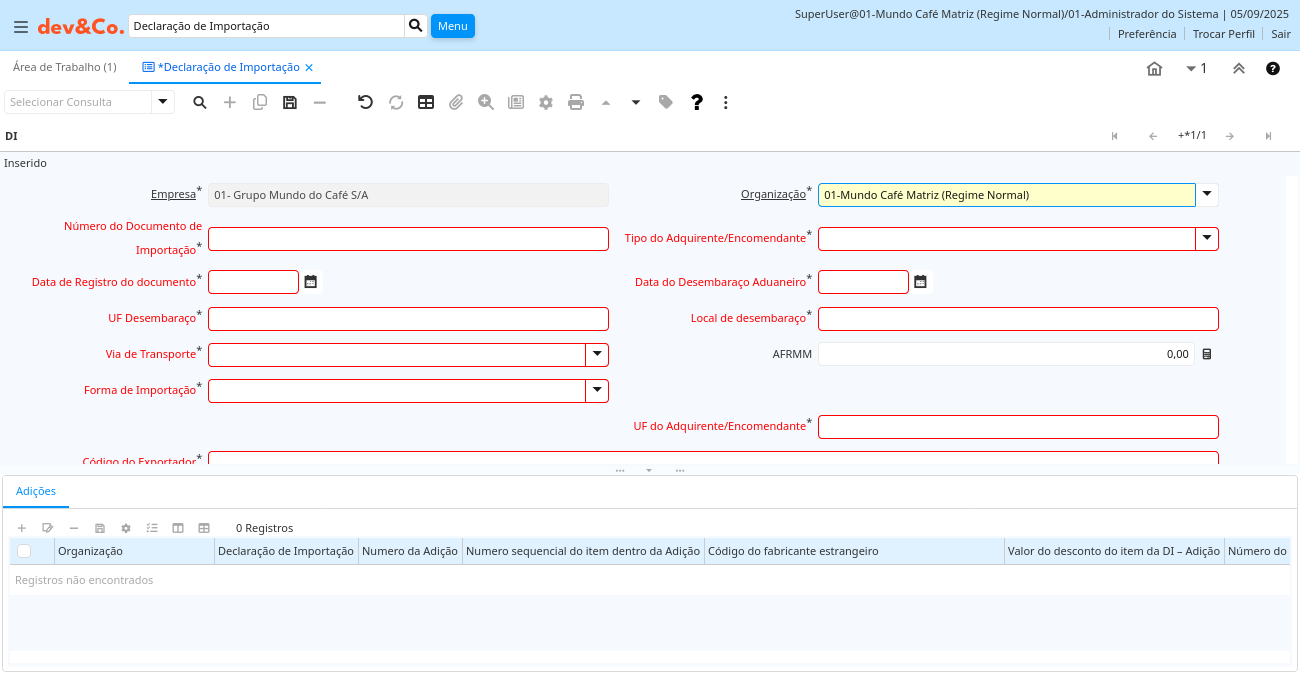Screen dimensions: 1300x674
Task: Click the Undo changes icon
Action: (x=365, y=102)
